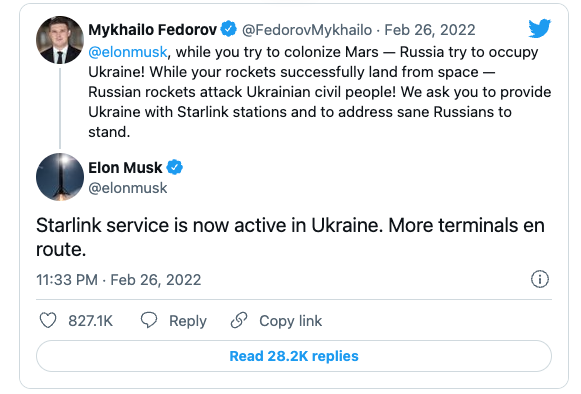Click the Twitter bird logo
Image resolution: width=581 pixels, height=394 pixels.
pyautogui.click(x=540, y=28)
